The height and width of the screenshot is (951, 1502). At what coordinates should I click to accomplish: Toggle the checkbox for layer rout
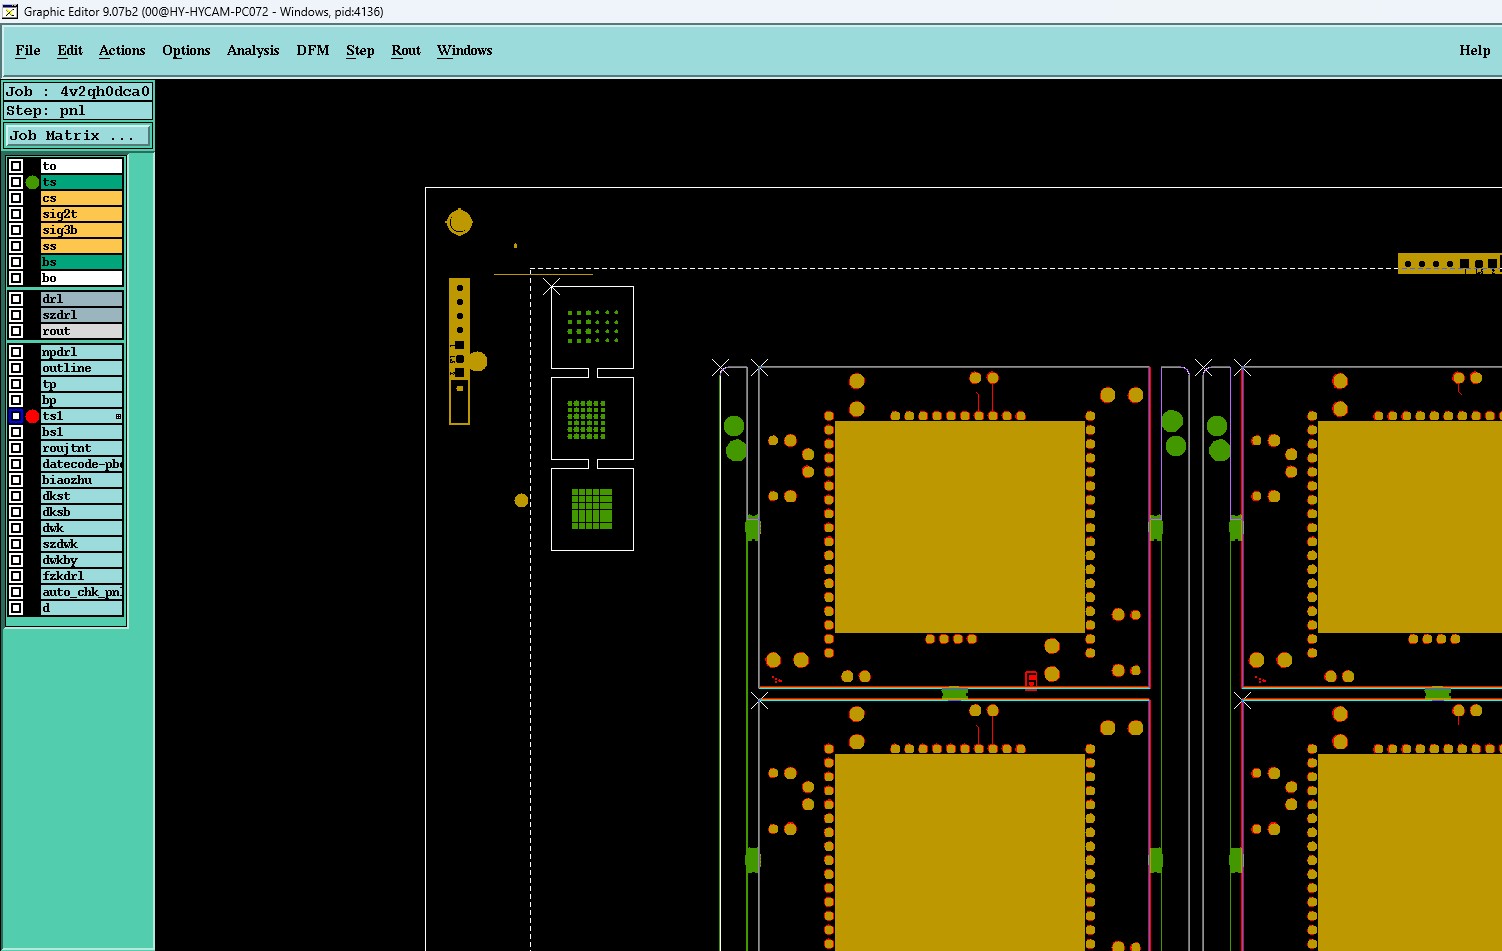point(16,331)
